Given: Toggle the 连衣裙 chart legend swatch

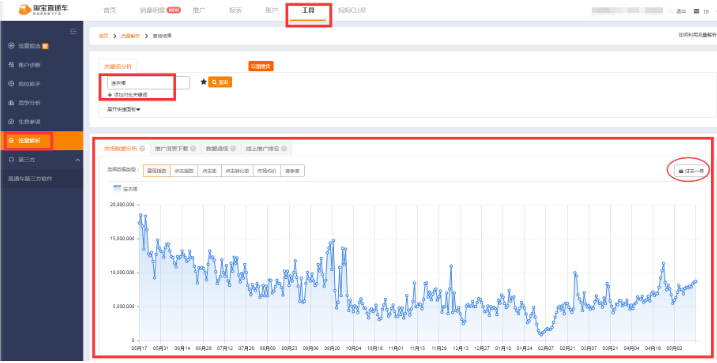Looking at the screenshot, I should coord(117,188).
